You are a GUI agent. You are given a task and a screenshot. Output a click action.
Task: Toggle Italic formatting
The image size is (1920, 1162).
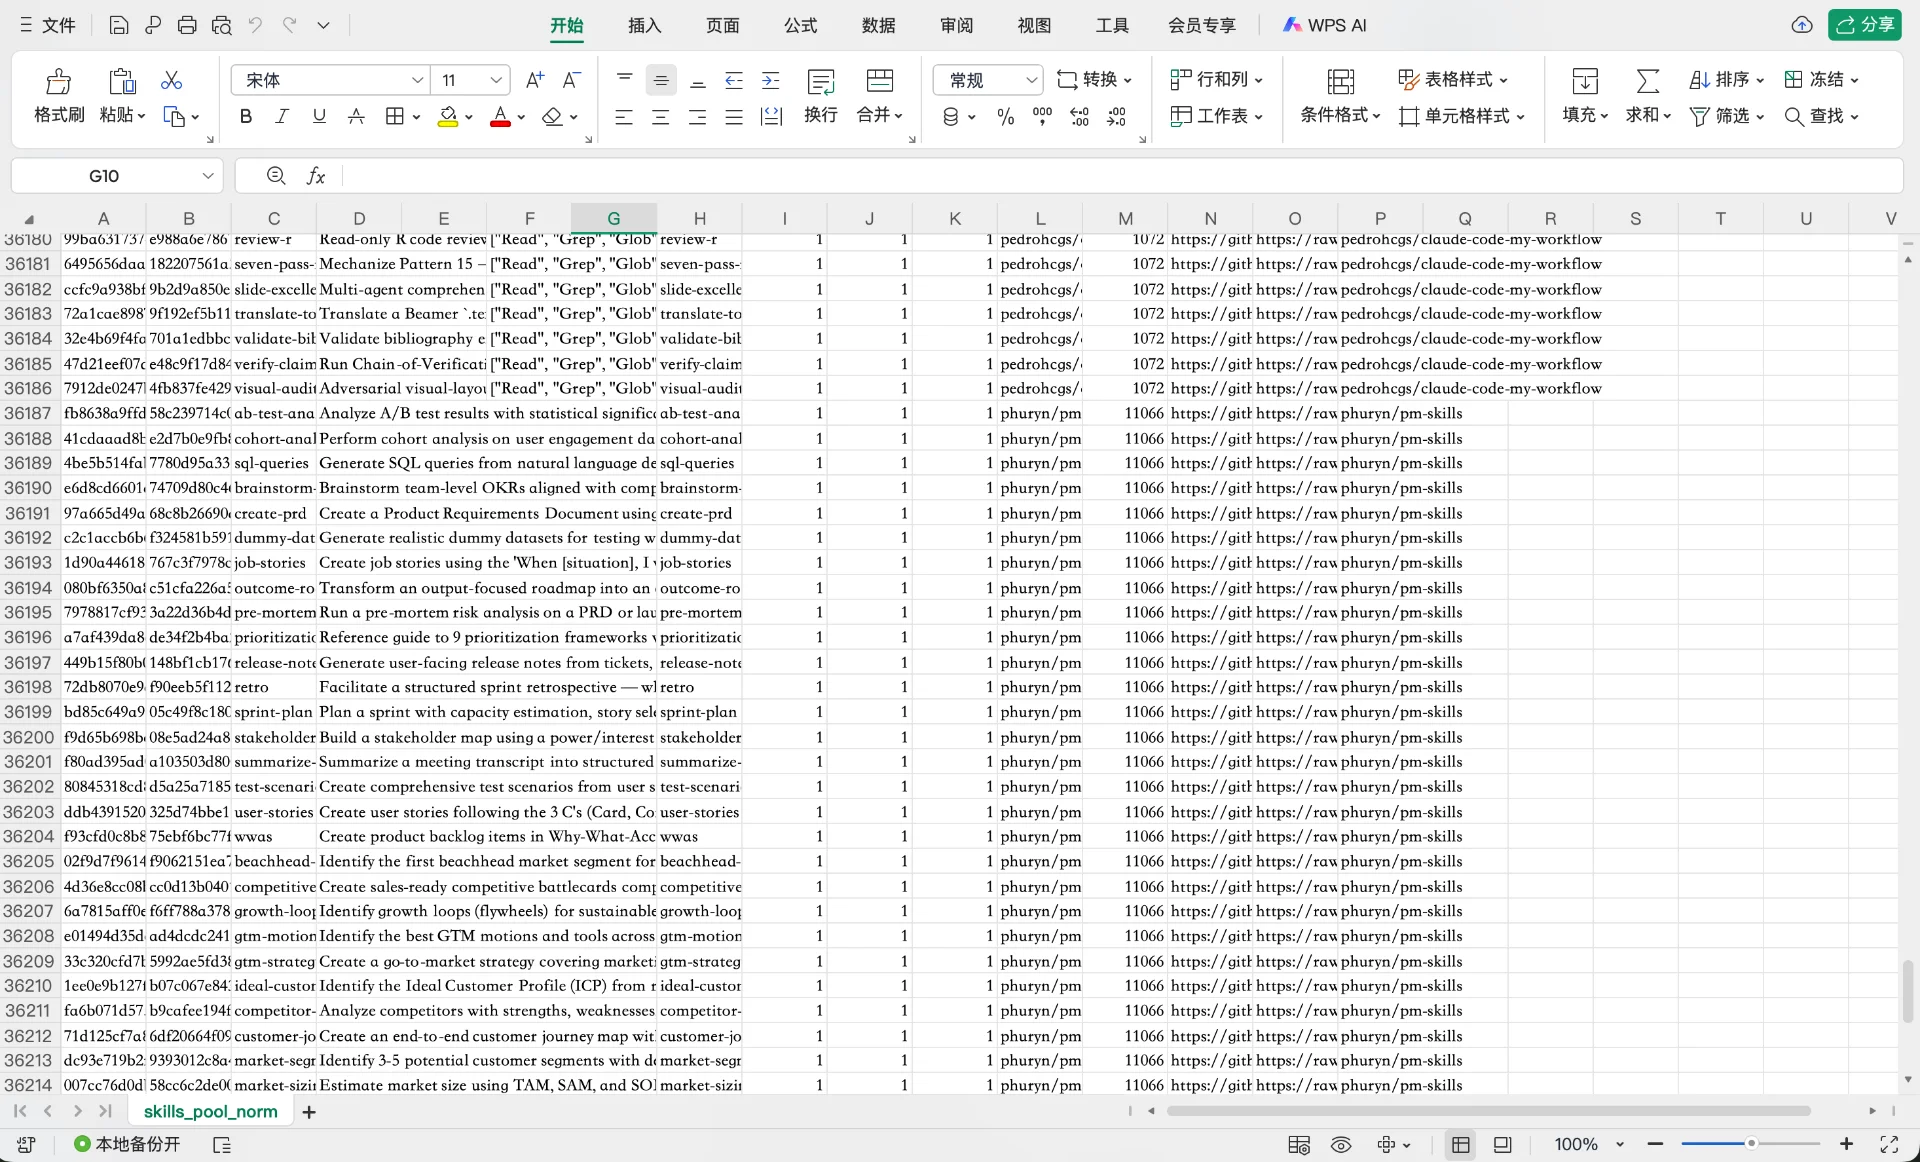tap(282, 117)
